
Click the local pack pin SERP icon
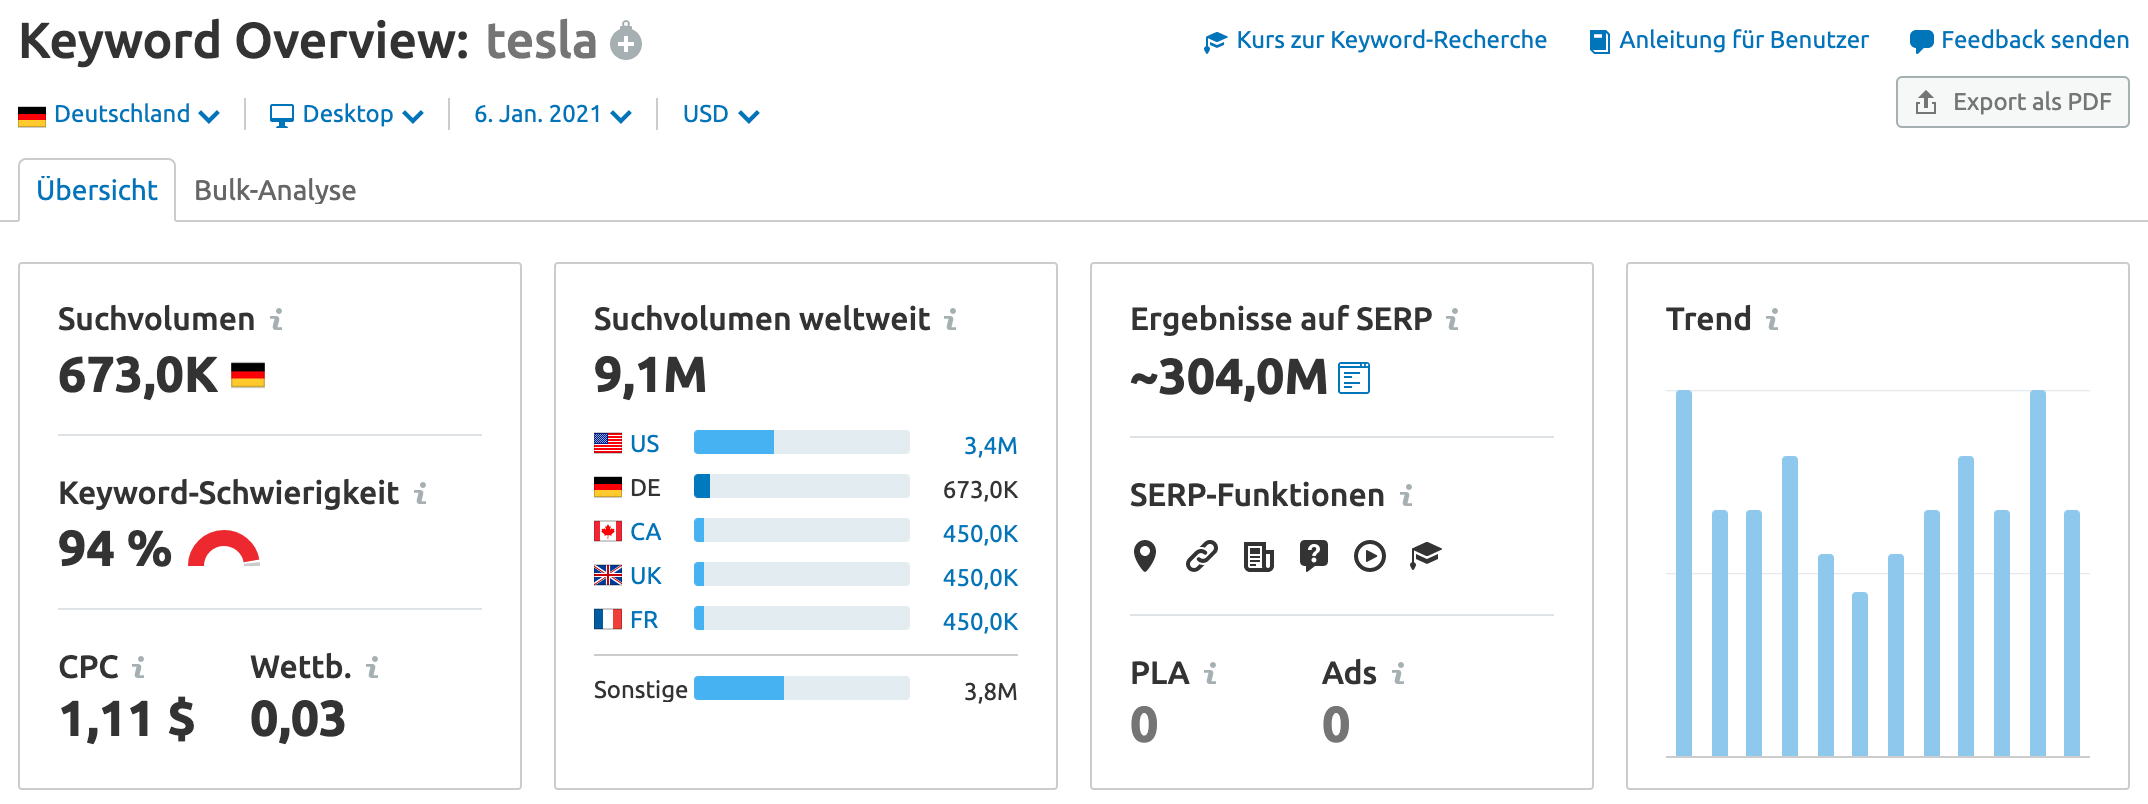(x=1145, y=555)
